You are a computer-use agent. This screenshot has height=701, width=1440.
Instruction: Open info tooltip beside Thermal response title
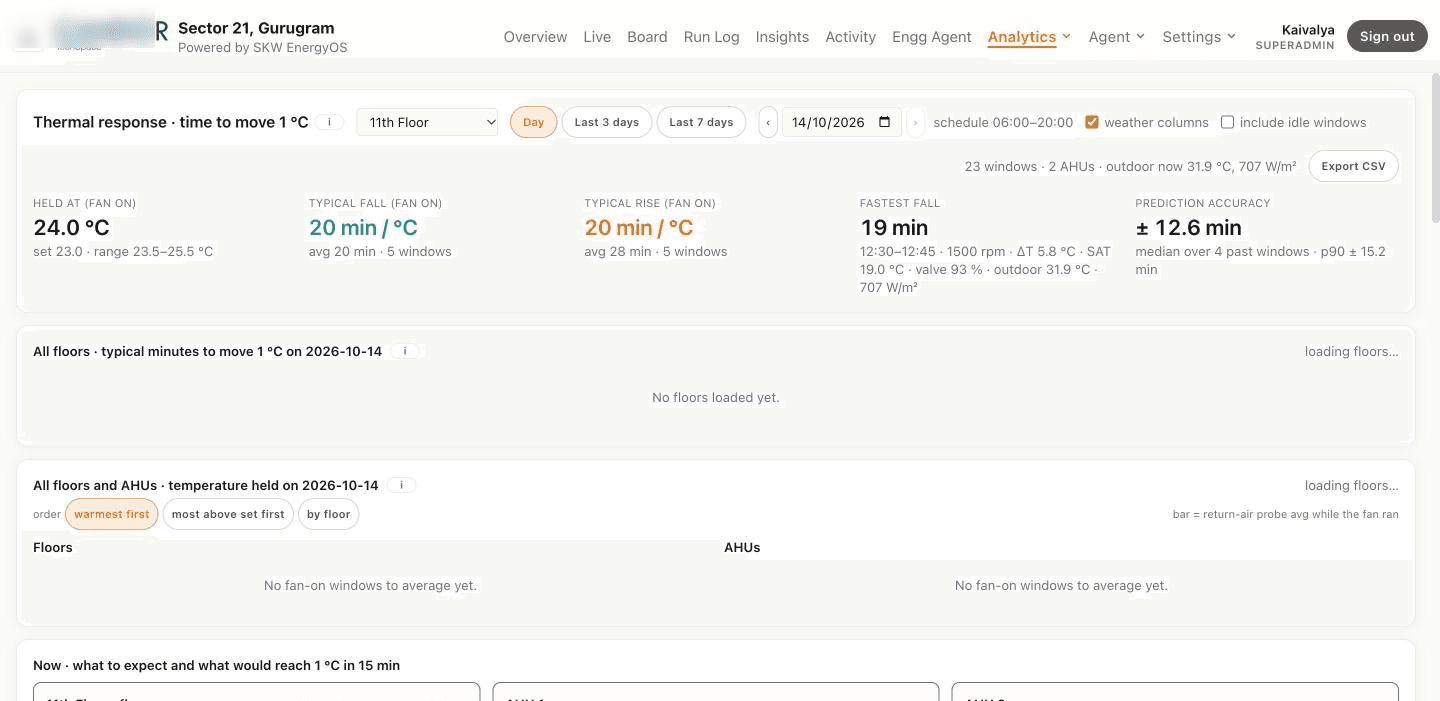pos(330,122)
